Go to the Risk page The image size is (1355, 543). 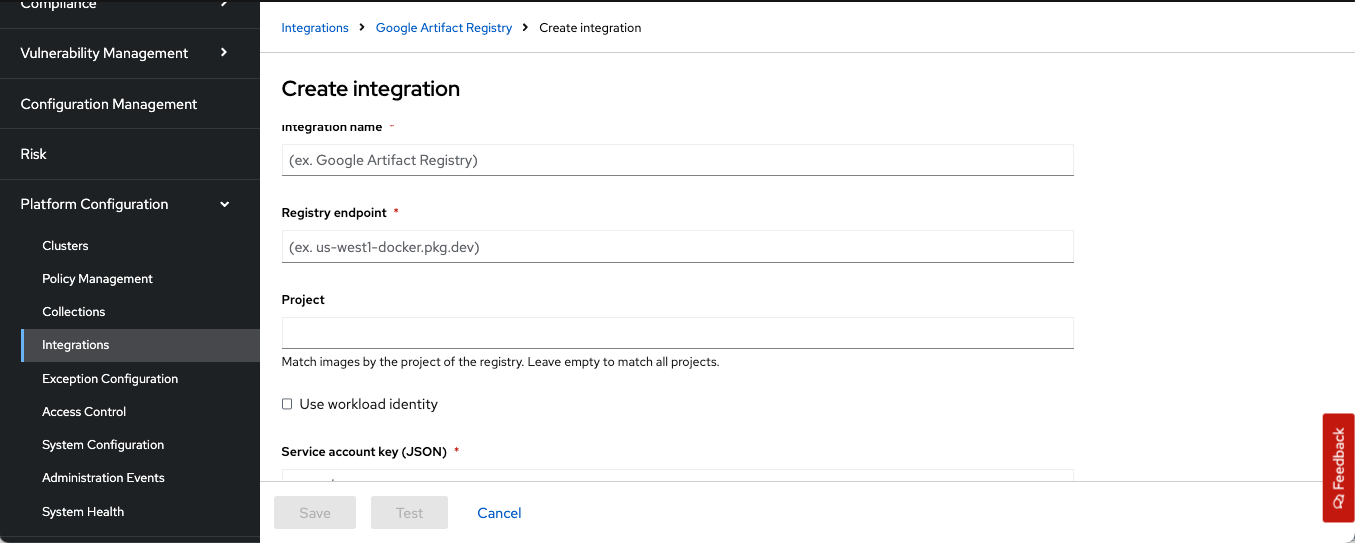(x=34, y=154)
